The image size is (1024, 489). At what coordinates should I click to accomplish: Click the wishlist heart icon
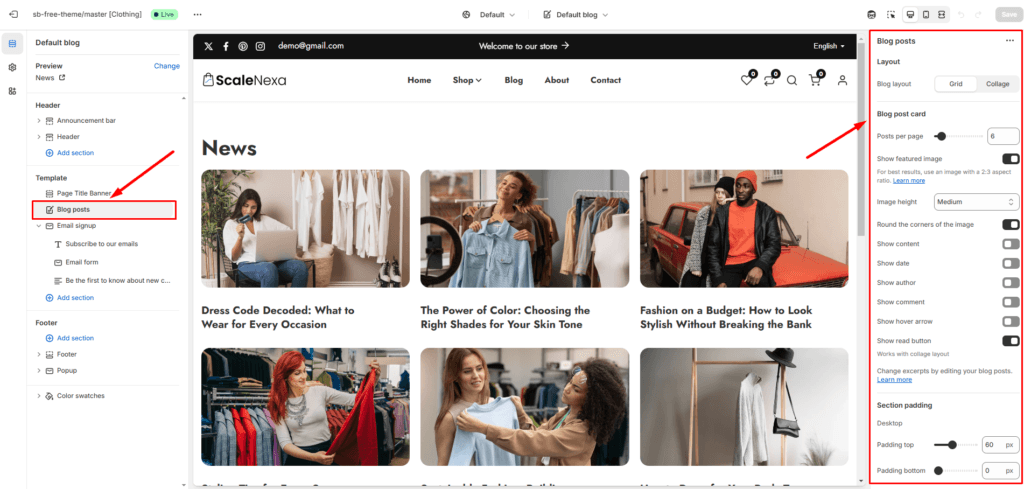(746, 81)
